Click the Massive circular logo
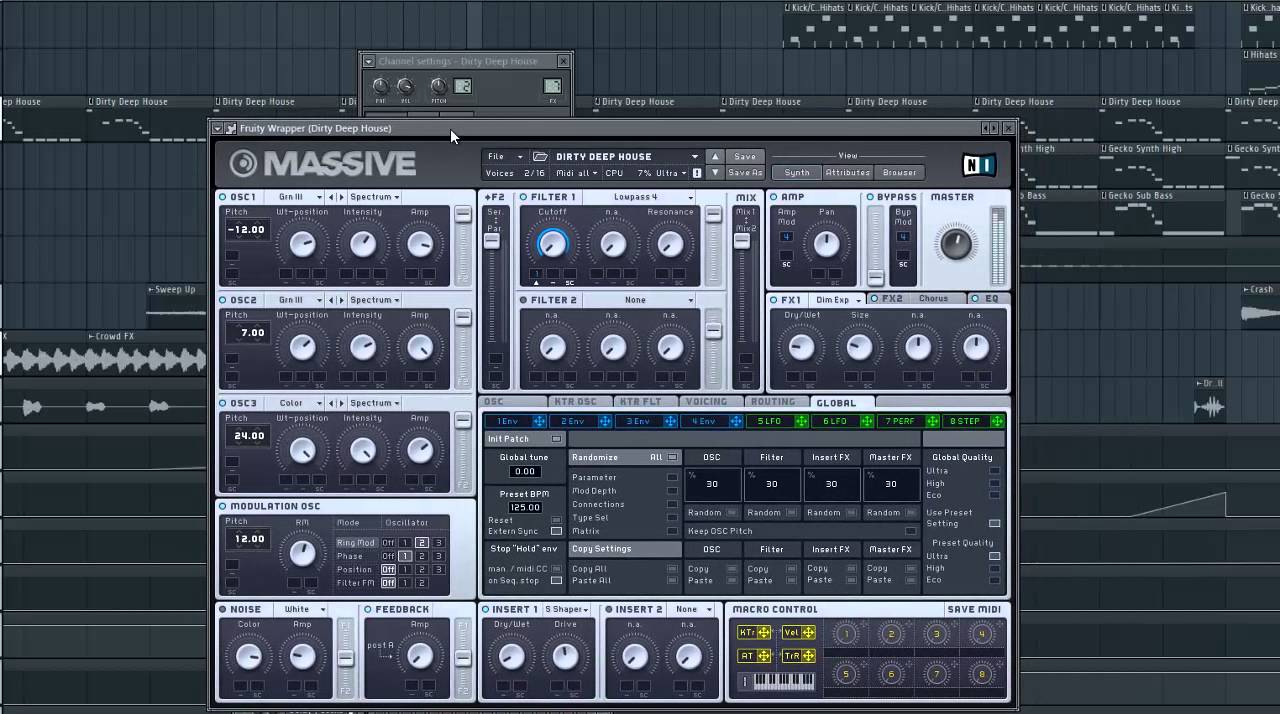 (x=243, y=163)
